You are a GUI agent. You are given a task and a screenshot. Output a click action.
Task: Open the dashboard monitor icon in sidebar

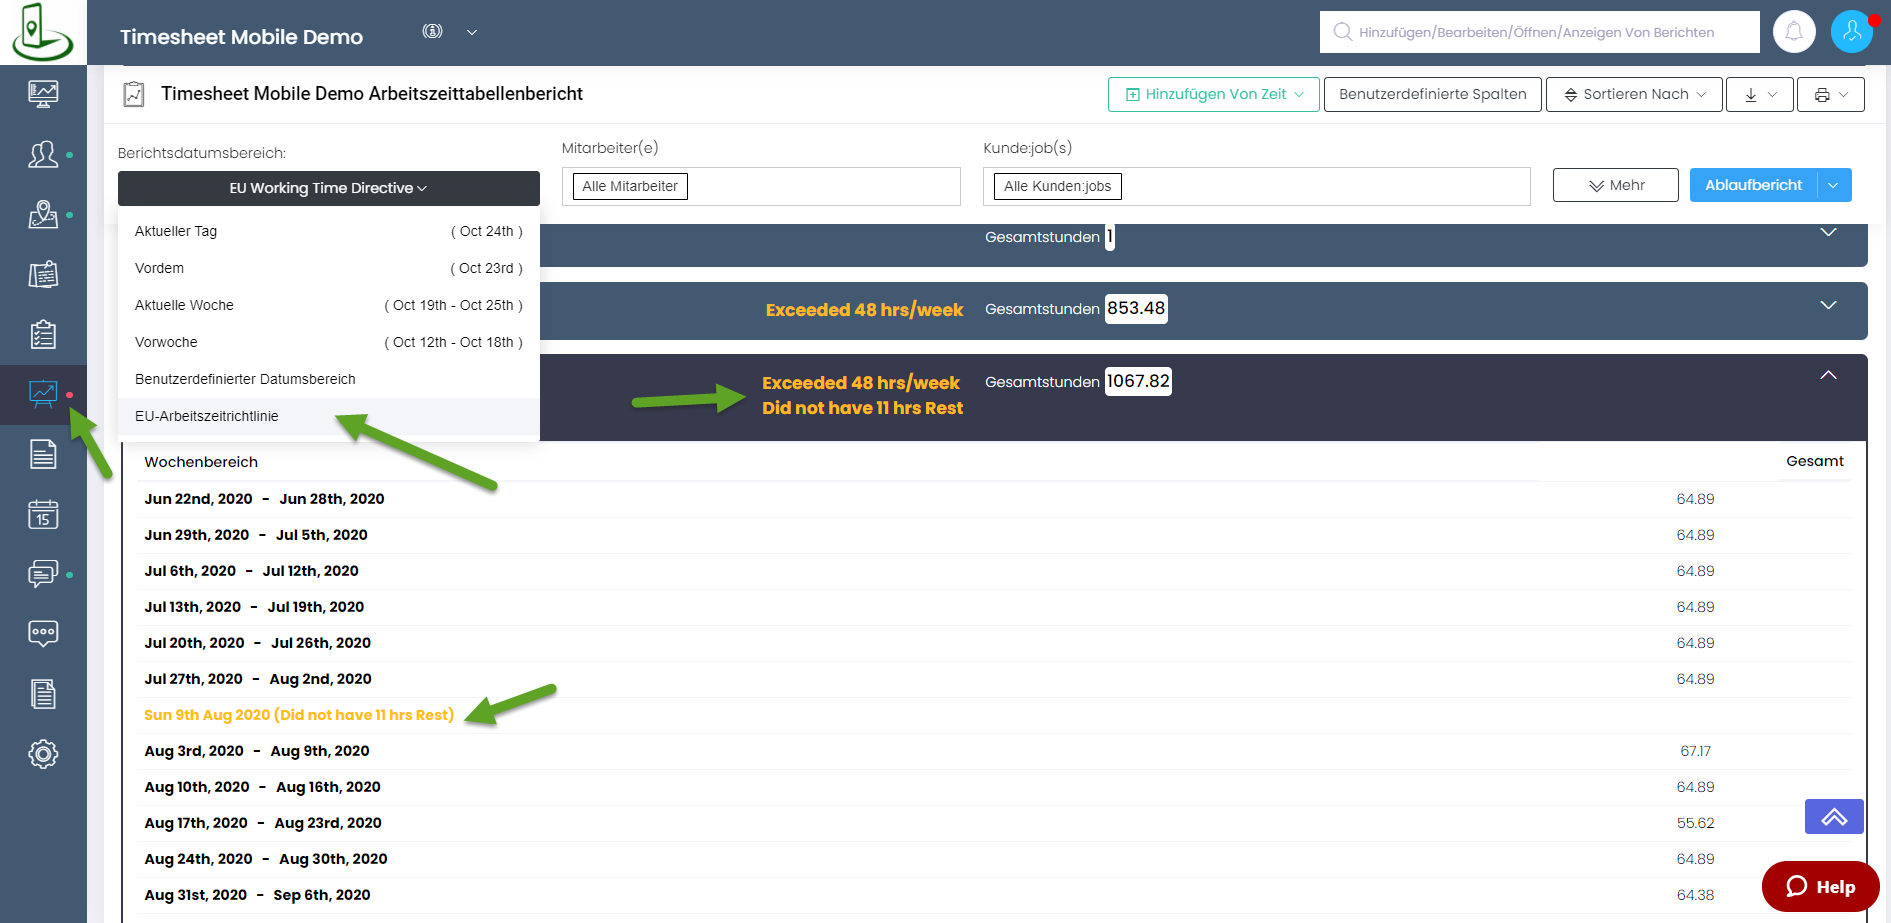click(43, 94)
